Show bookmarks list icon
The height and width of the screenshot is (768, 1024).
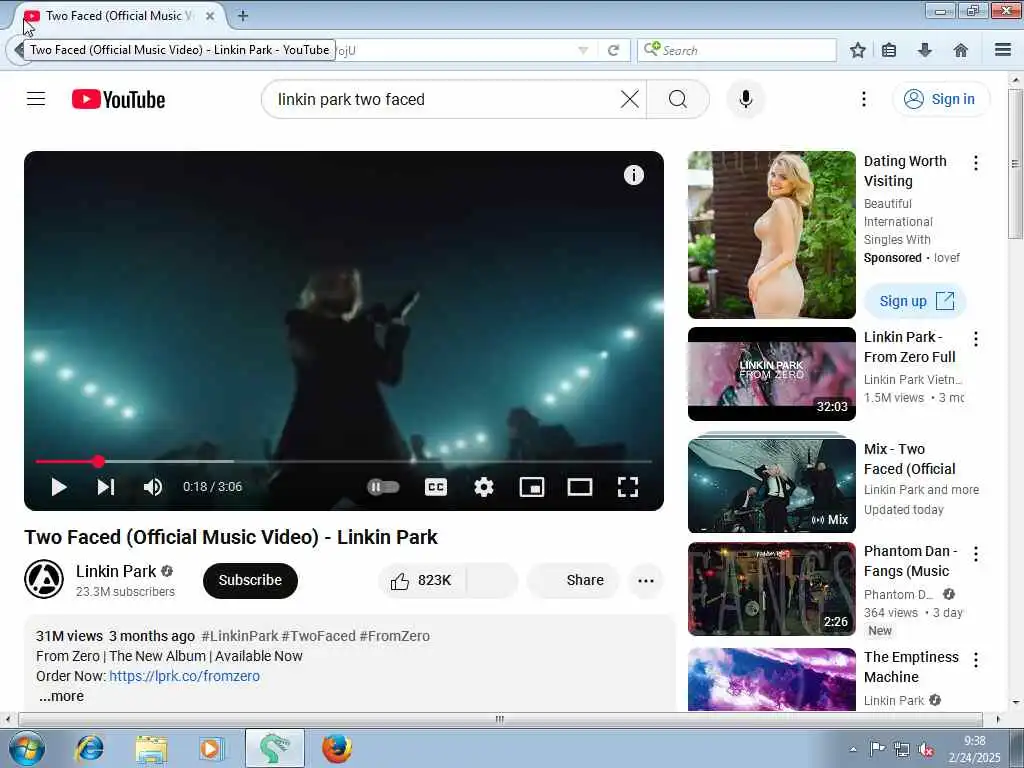pos(889,50)
